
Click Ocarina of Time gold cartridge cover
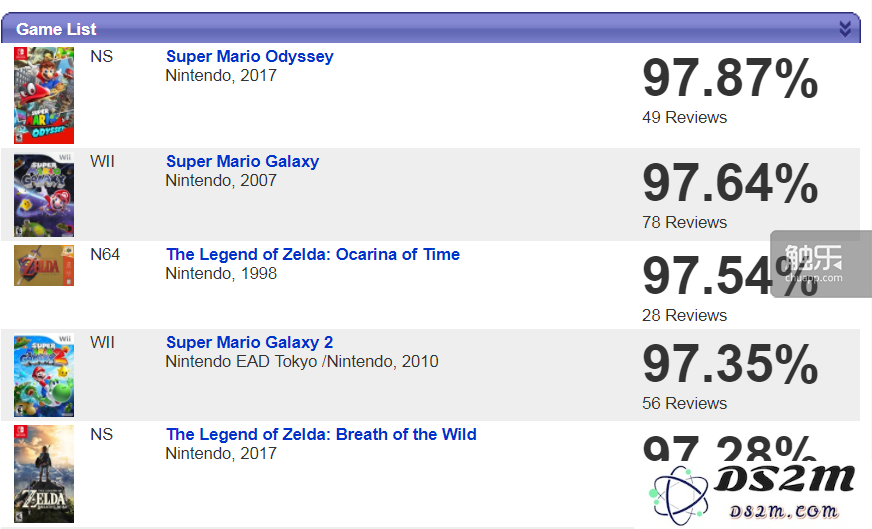click(x=44, y=265)
